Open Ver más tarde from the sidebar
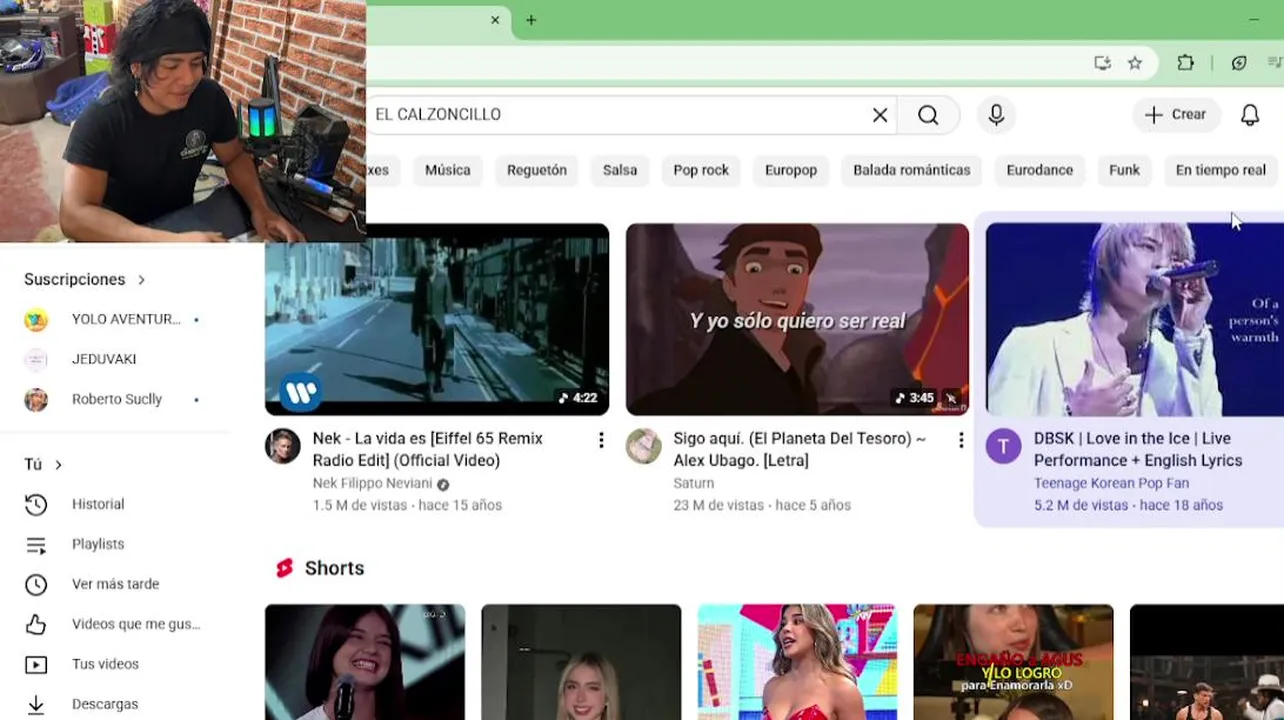The width and height of the screenshot is (1284, 720). [115, 584]
